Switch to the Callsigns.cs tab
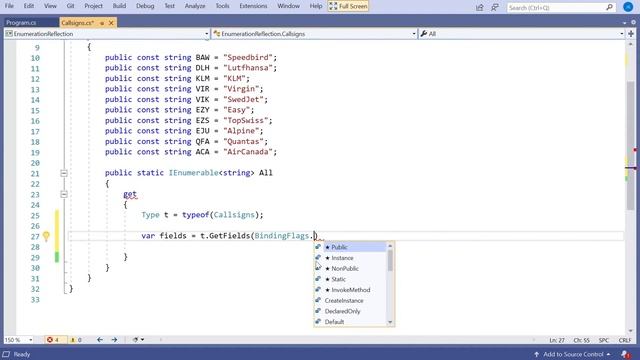The width and height of the screenshot is (640, 360). (78, 23)
